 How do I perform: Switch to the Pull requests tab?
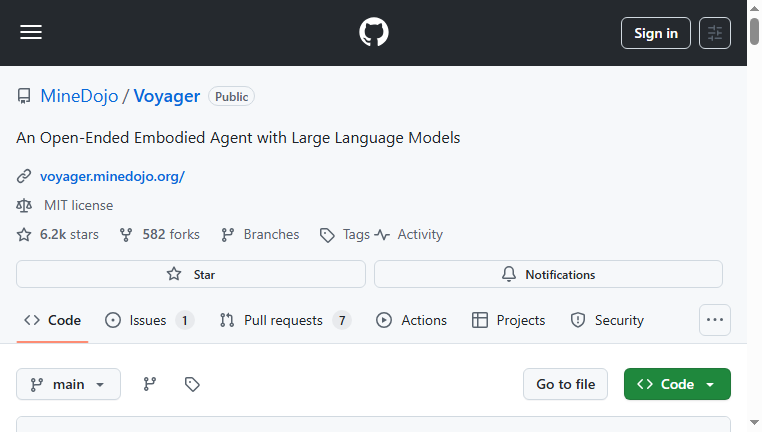tap(285, 320)
